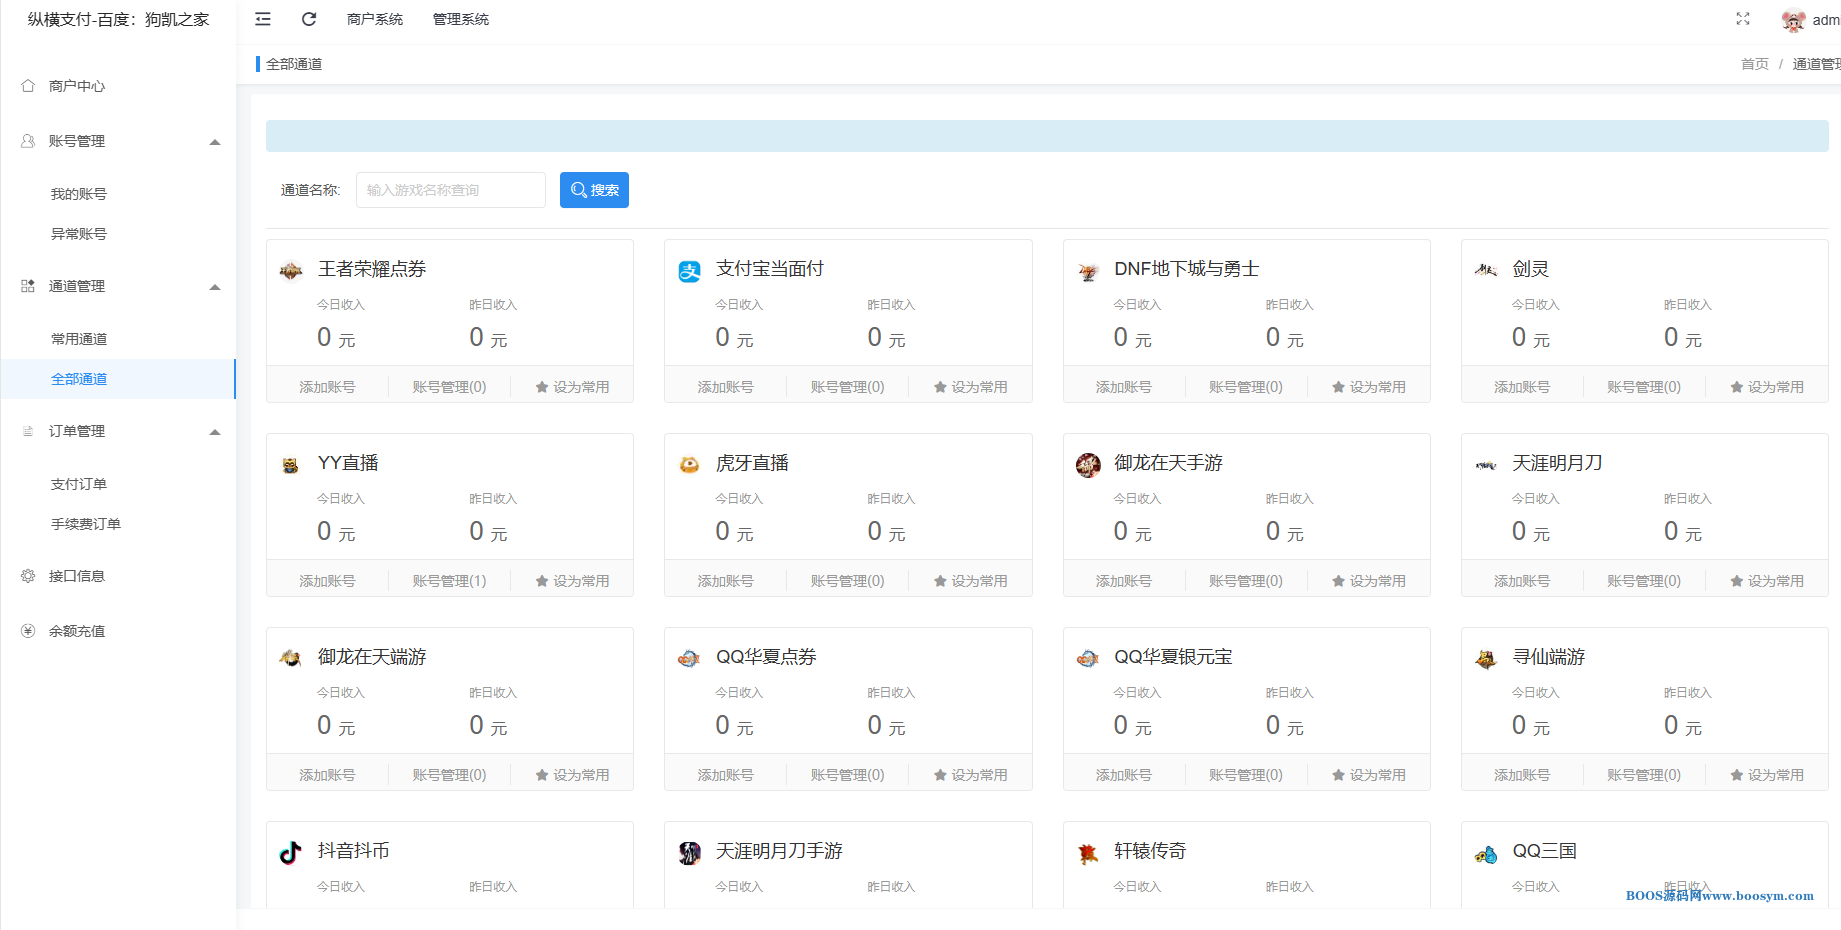Image resolution: width=1841 pixels, height=930 pixels.
Task: Collapse the 订单管理 sidebar section arrow
Action: click(x=215, y=432)
